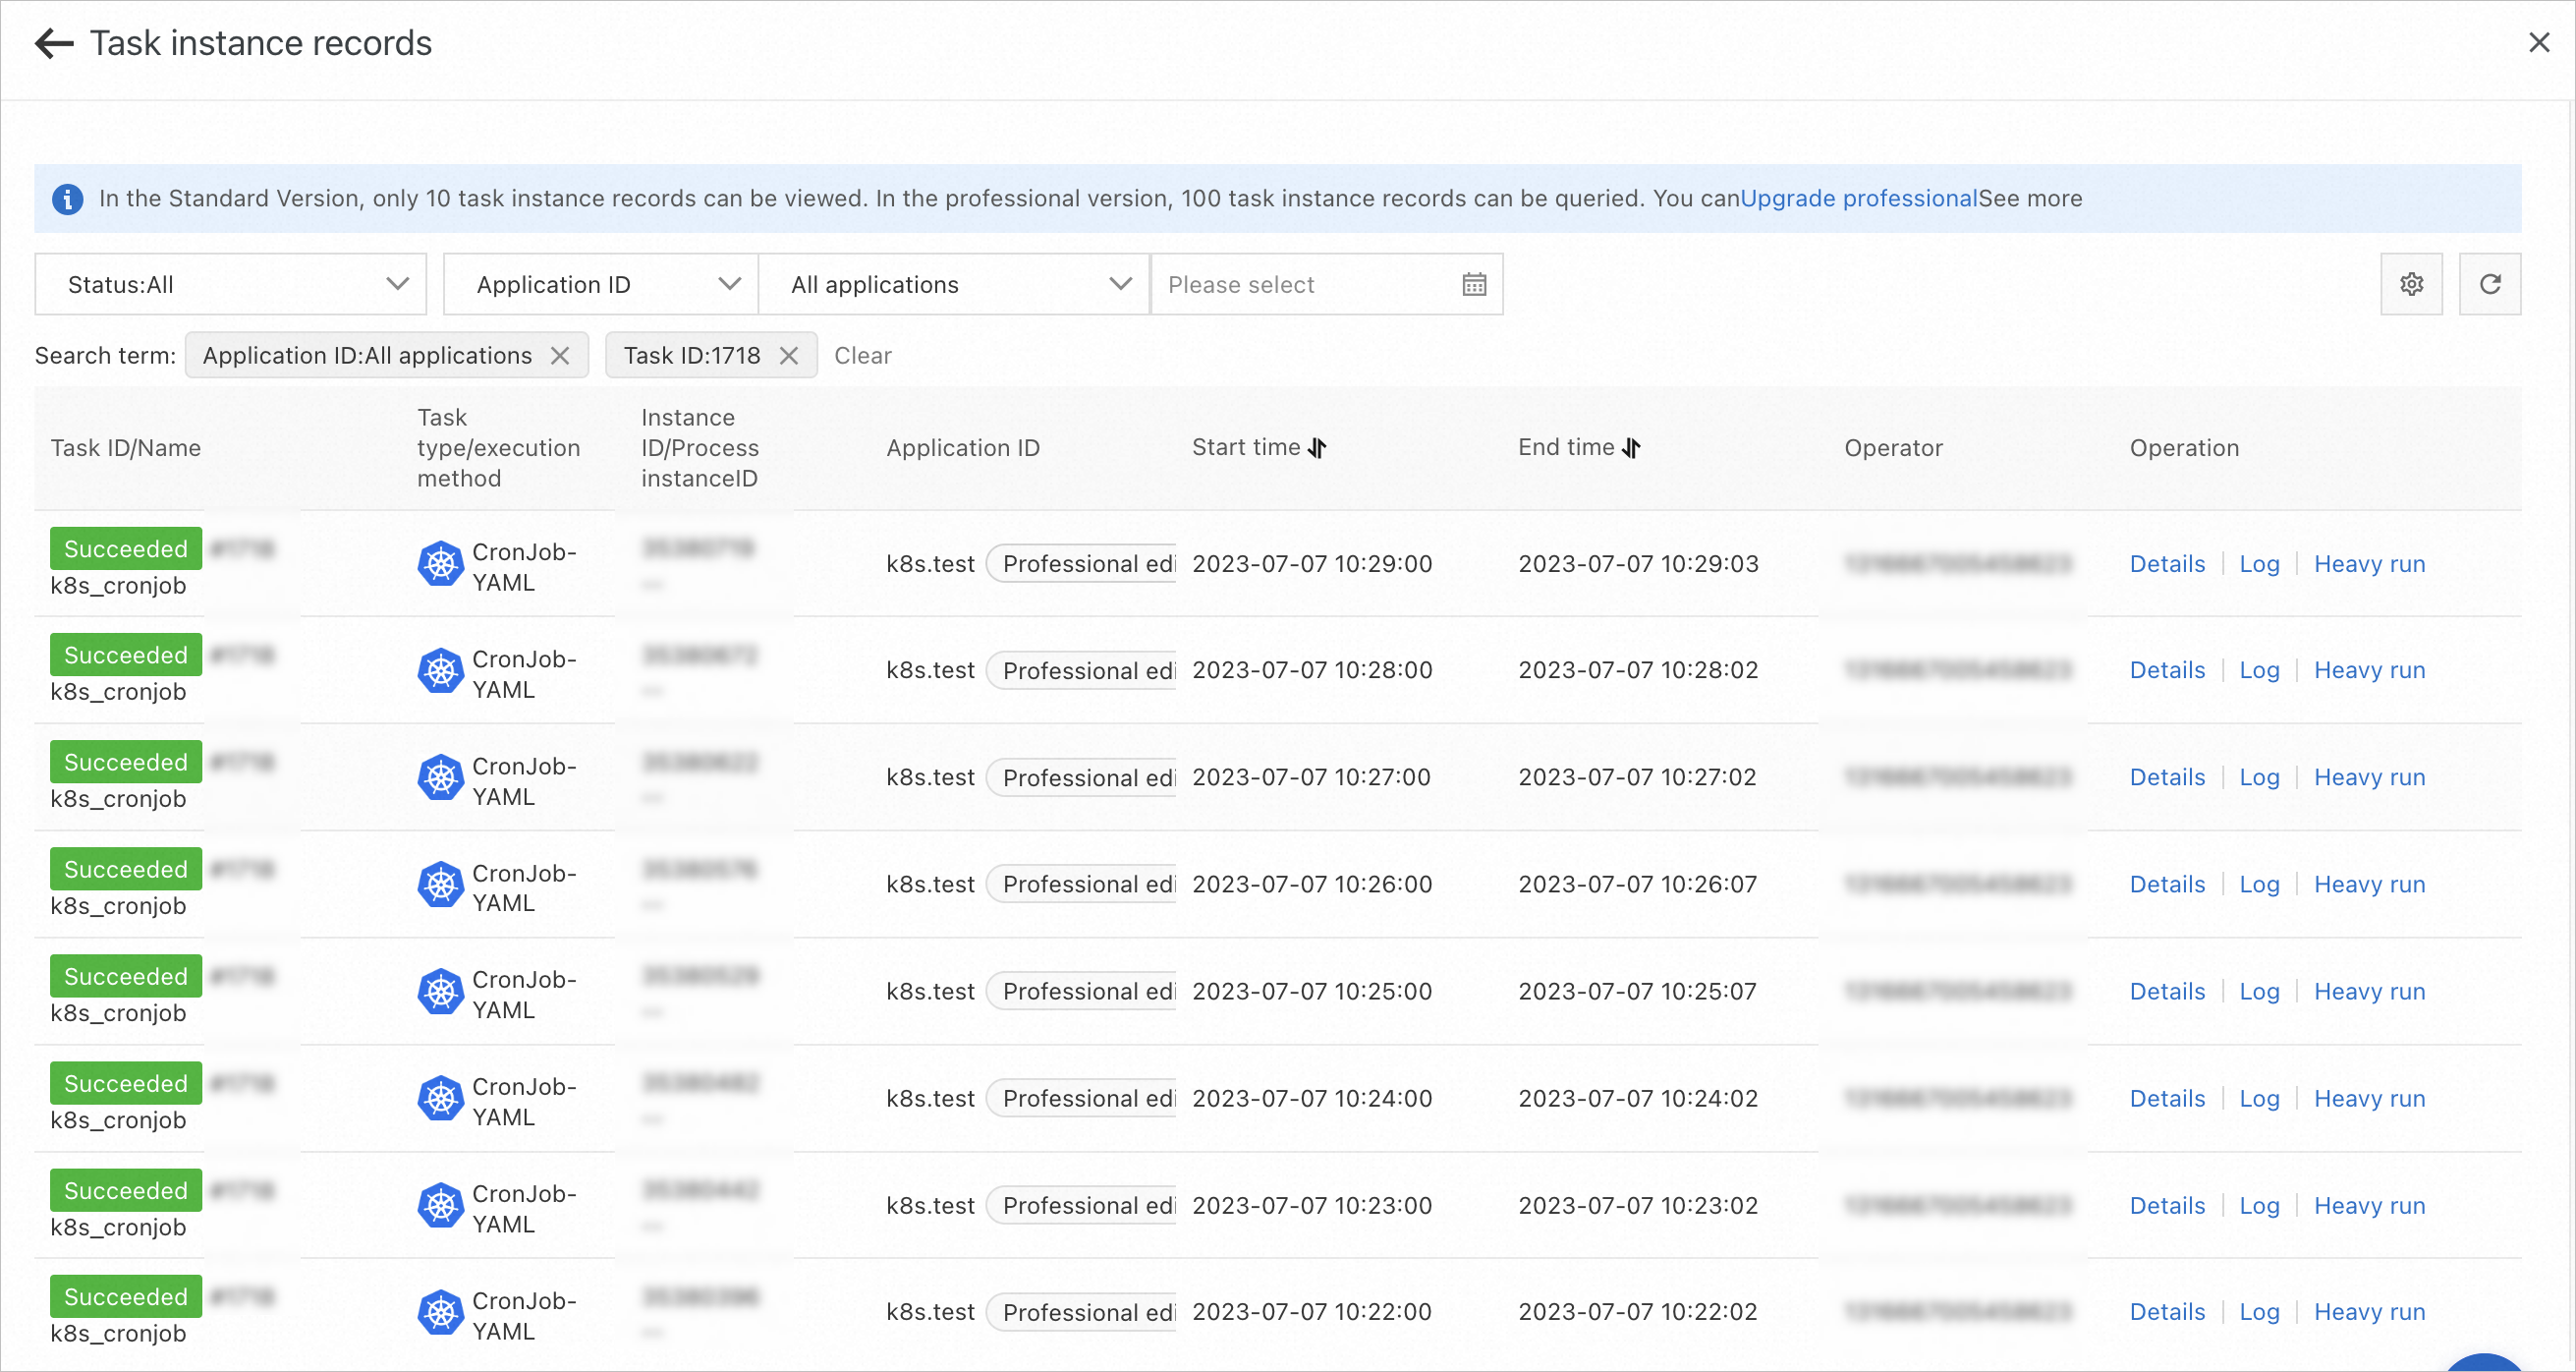
Task: Open the All applications dropdown
Action: click(954, 284)
